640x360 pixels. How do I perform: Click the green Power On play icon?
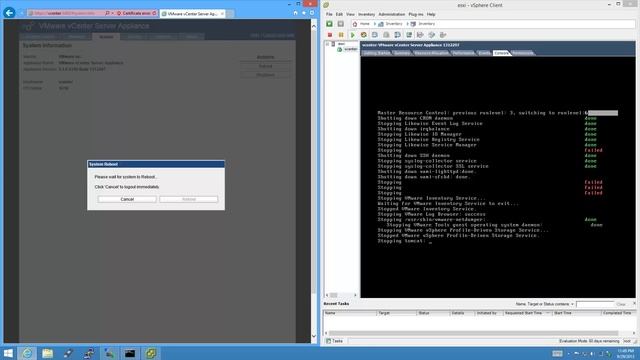(x=352, y=35)
